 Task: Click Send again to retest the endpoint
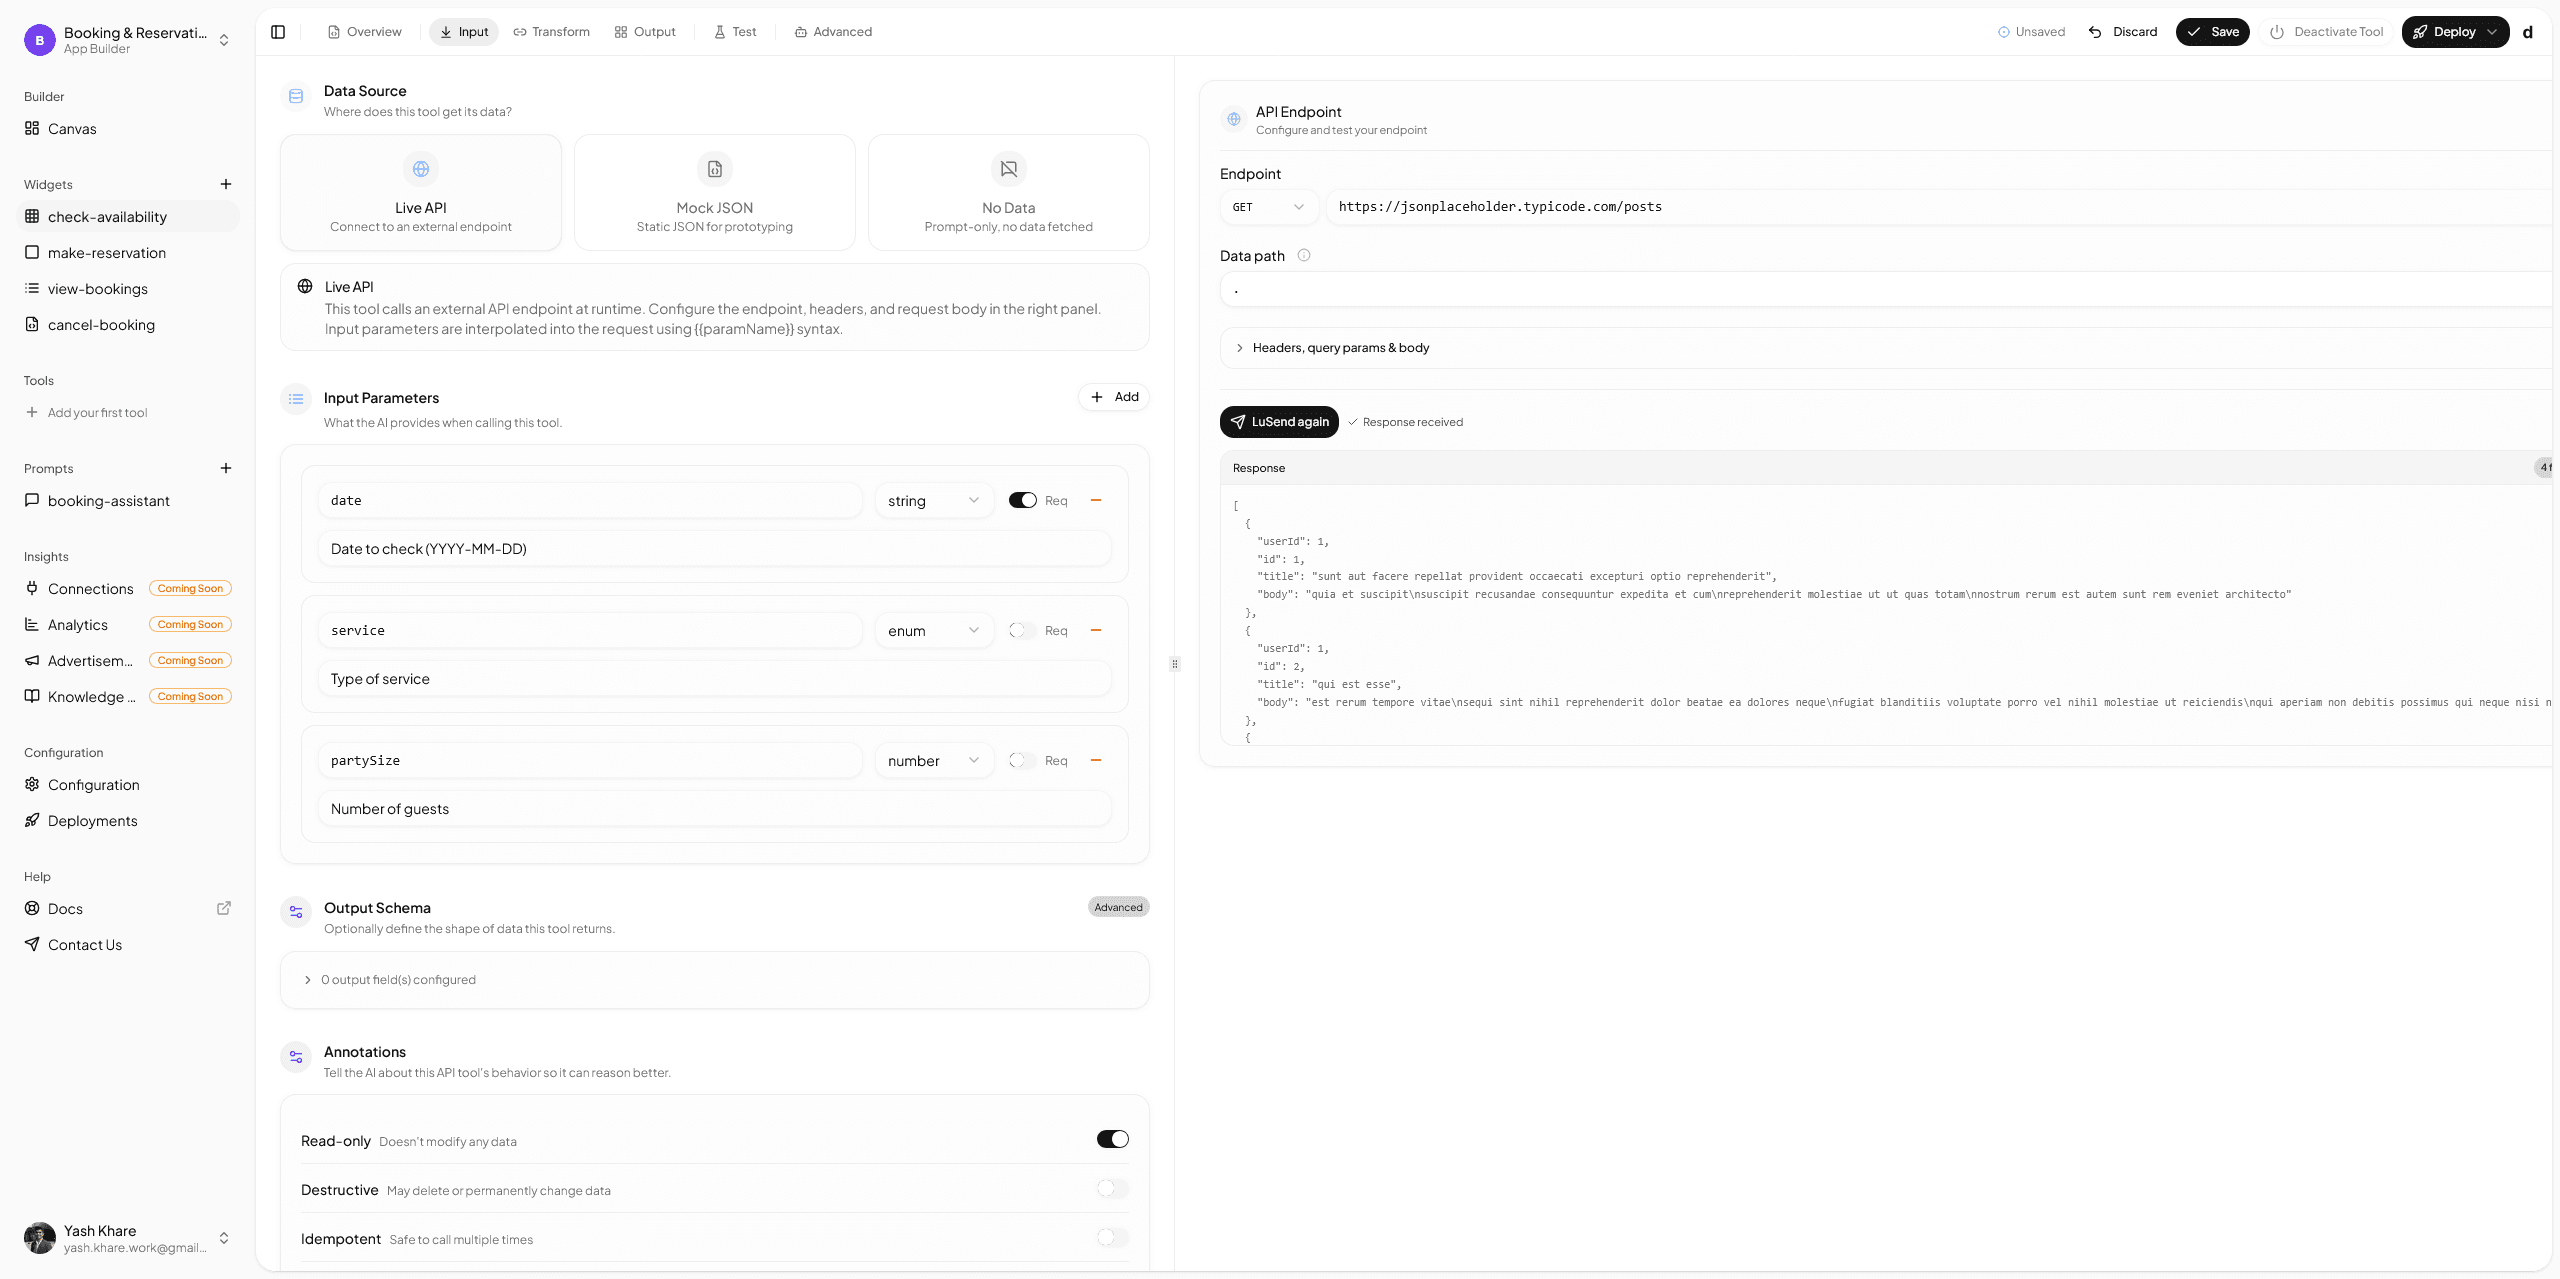coord(1279,421)
